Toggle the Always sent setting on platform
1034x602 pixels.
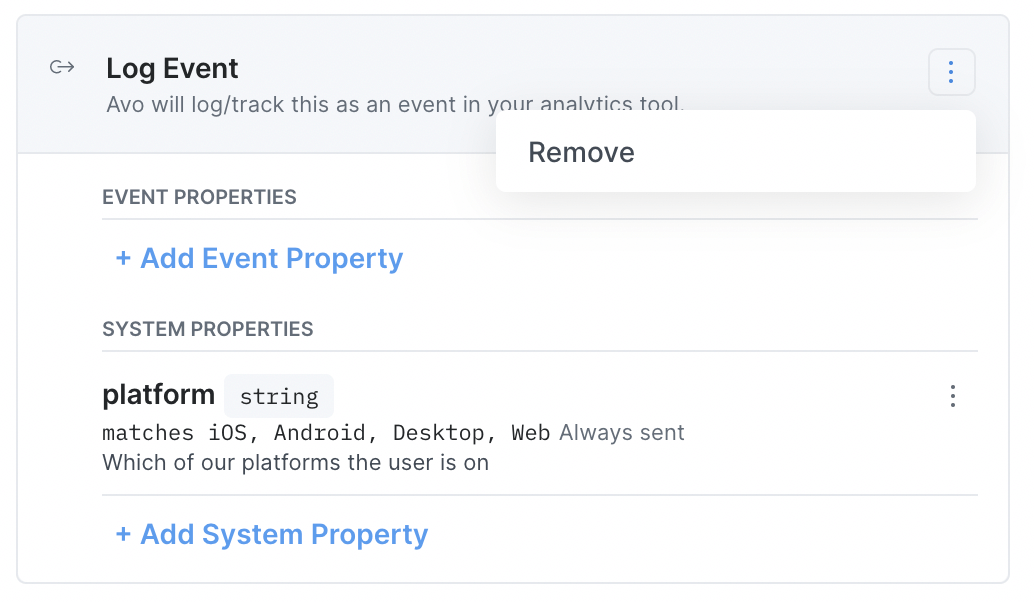coord(621,432)
